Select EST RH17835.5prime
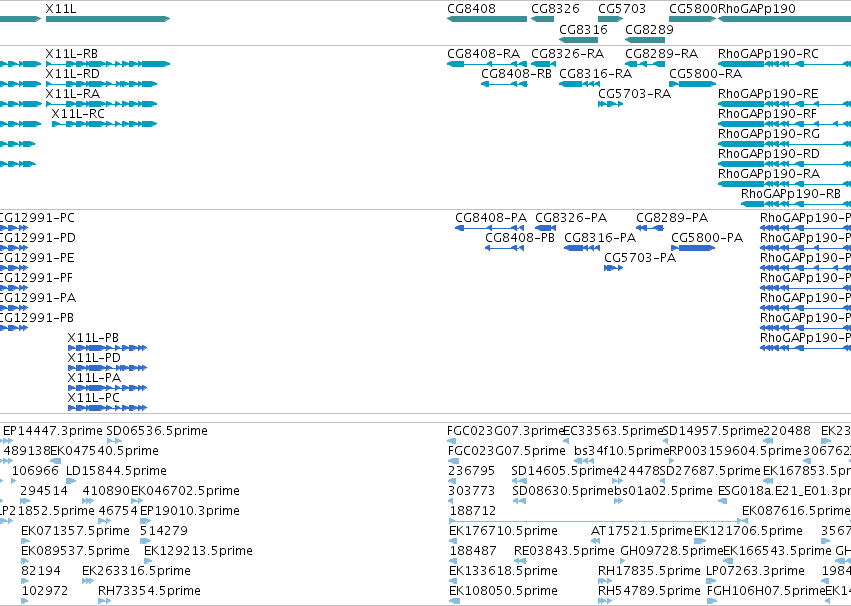The width and height of the screenshot is (851, 606). click(650, 571)
